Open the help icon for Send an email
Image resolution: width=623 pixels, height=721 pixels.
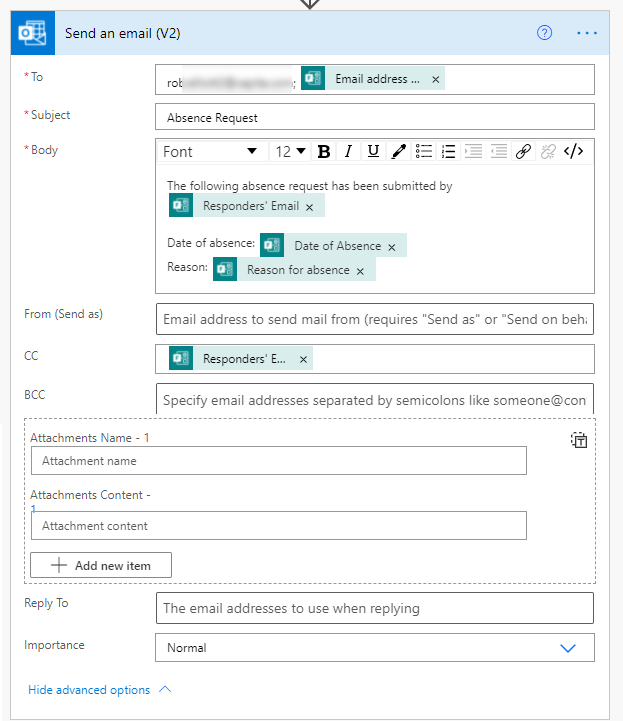(x=544, y=33)
